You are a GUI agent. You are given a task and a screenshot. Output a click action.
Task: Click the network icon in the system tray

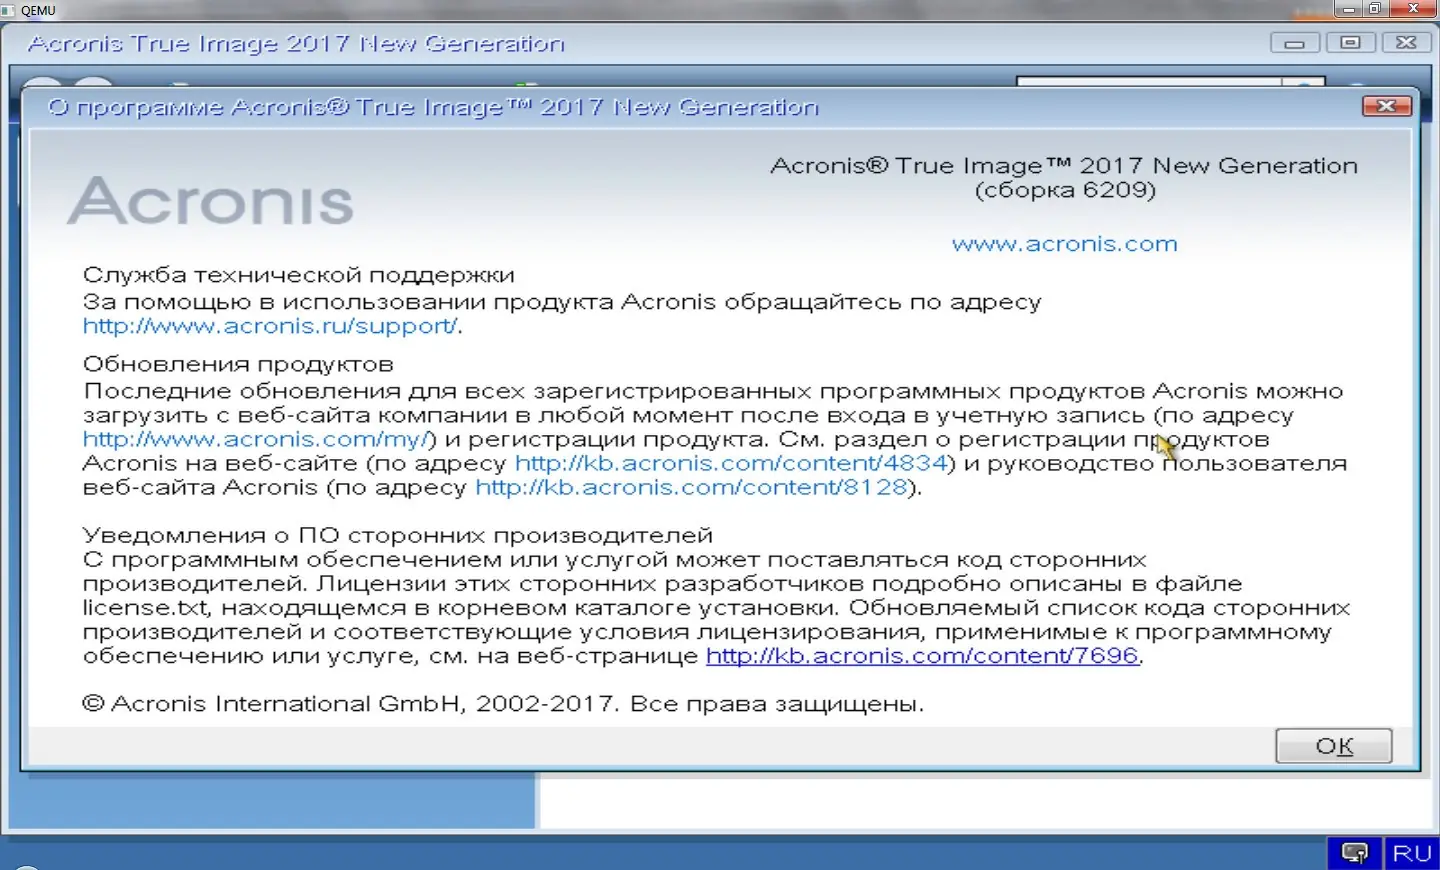1354,853
